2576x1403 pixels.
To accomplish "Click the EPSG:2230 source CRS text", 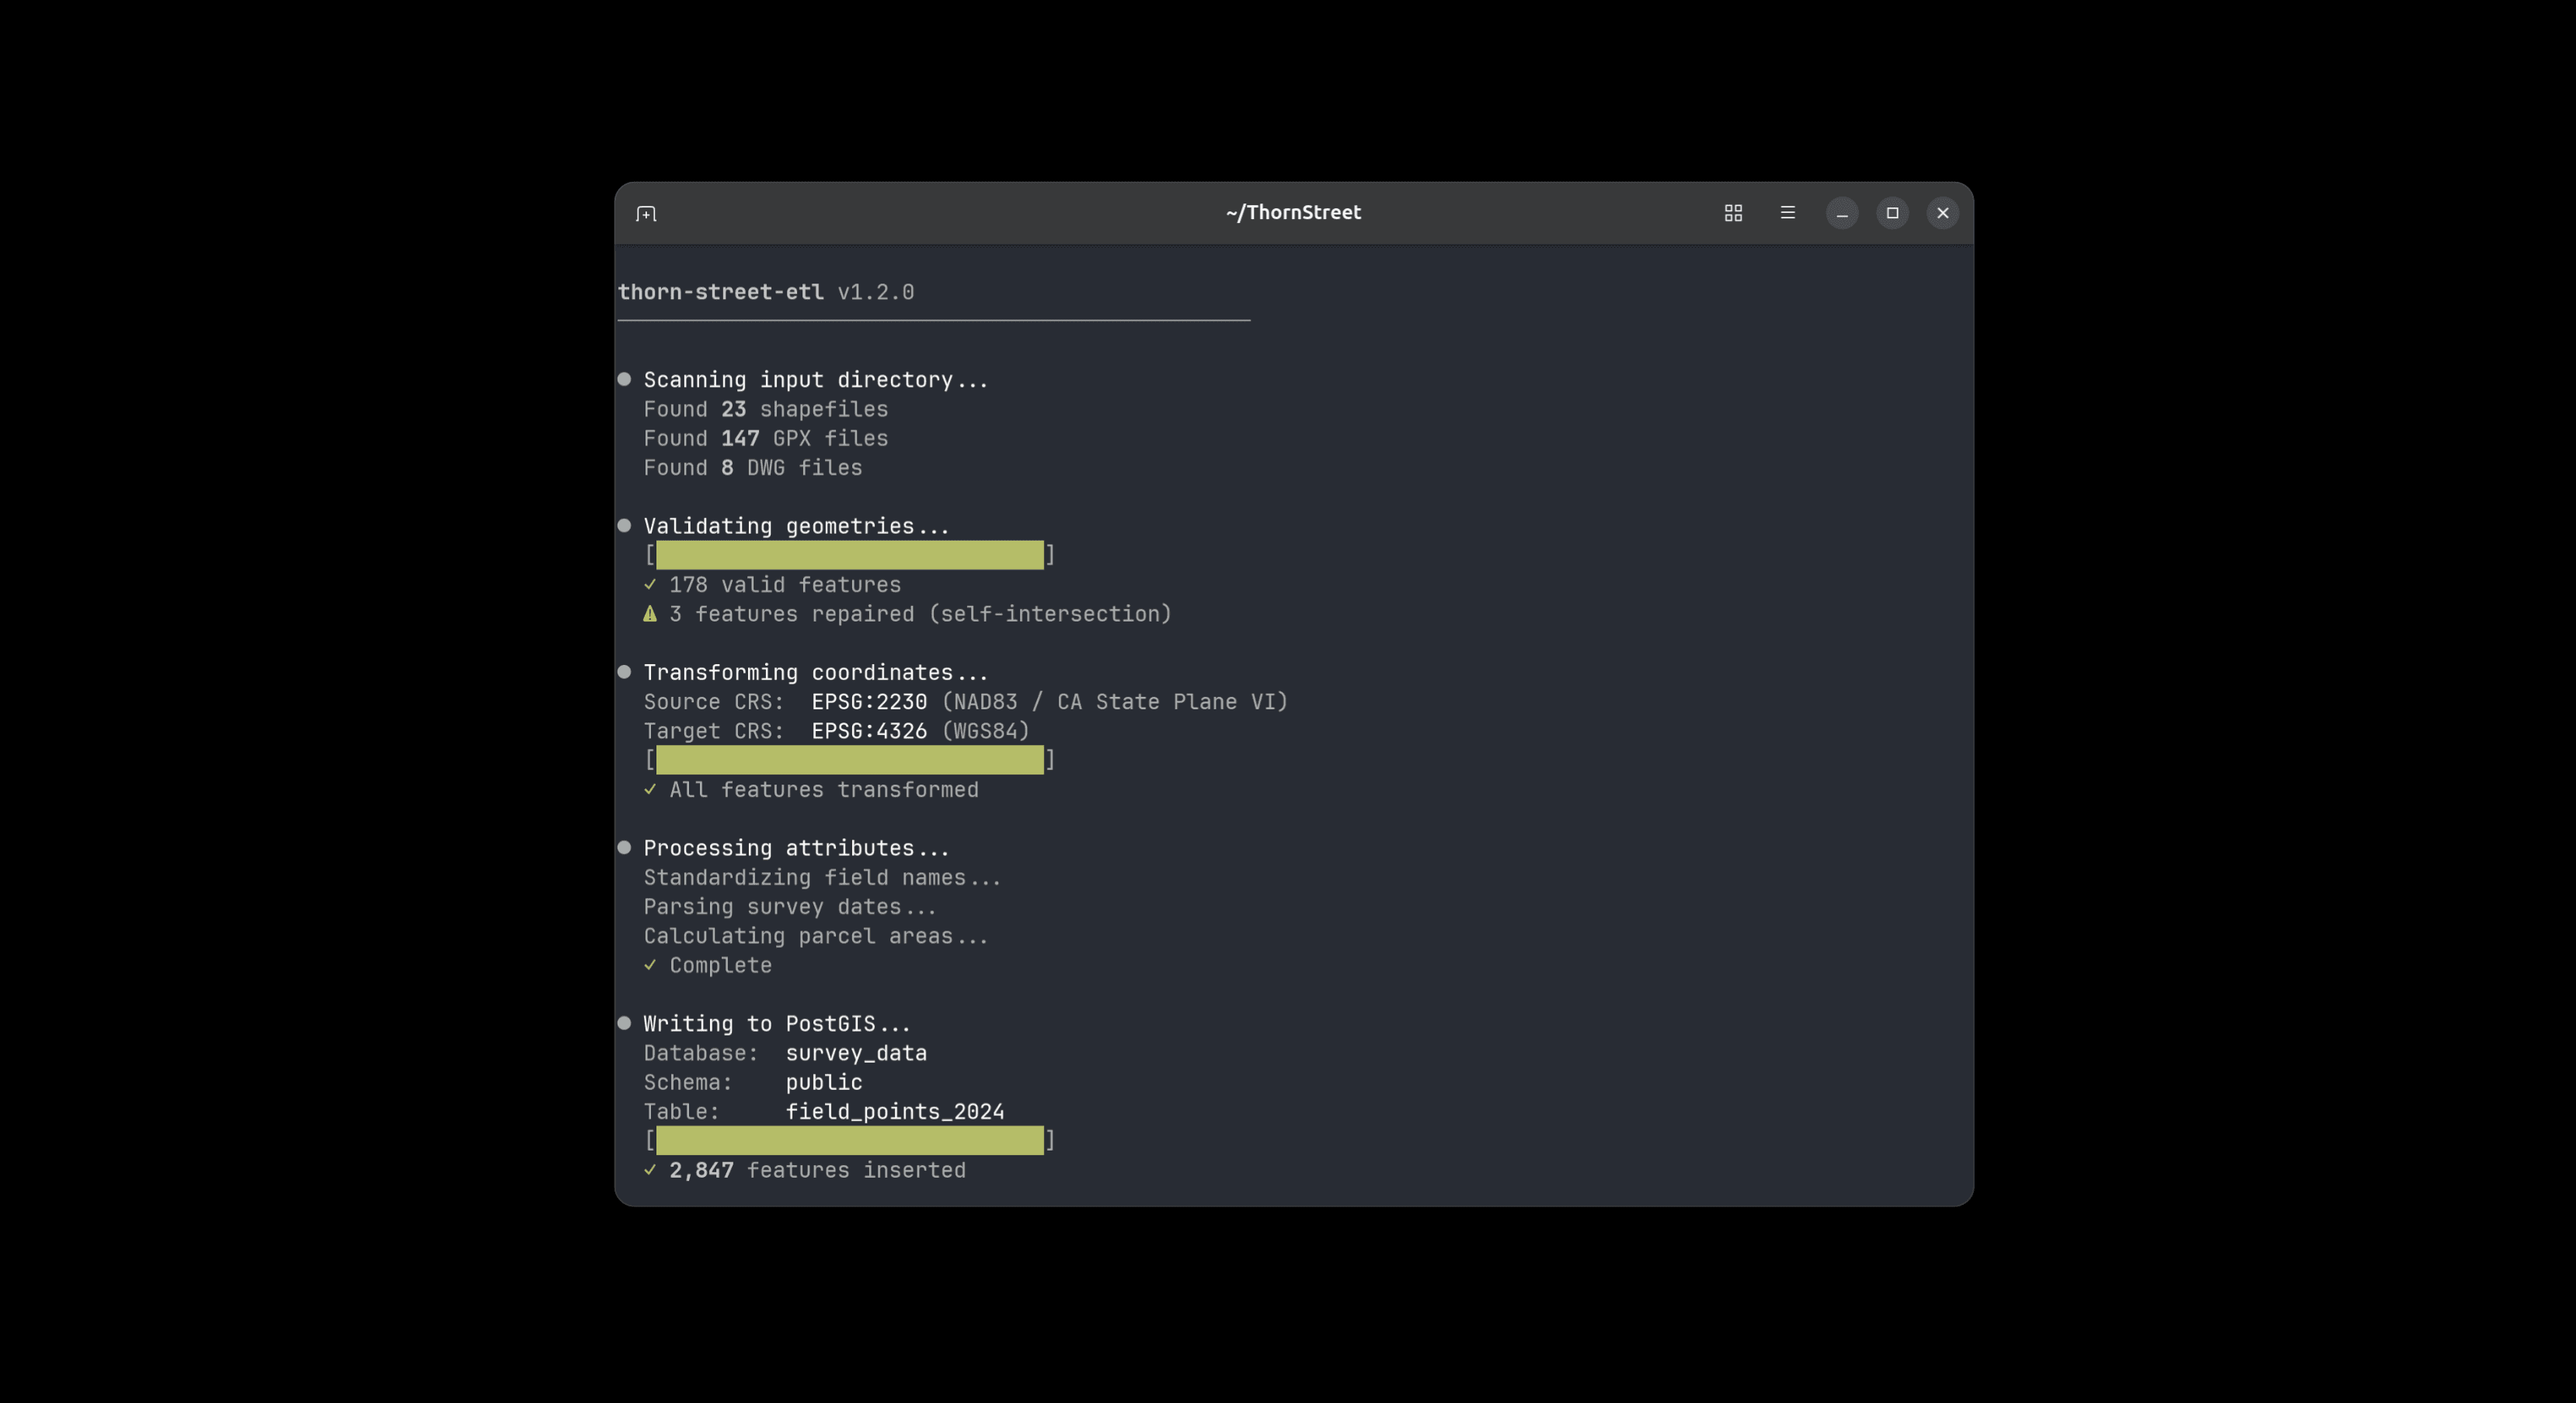I will 868,702.
